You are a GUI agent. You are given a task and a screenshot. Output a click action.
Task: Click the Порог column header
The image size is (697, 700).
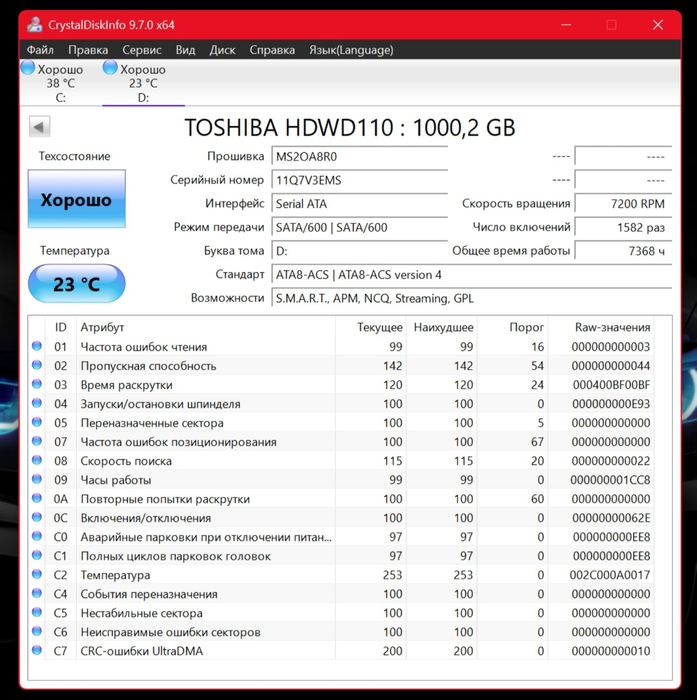(x=526, y=327)
